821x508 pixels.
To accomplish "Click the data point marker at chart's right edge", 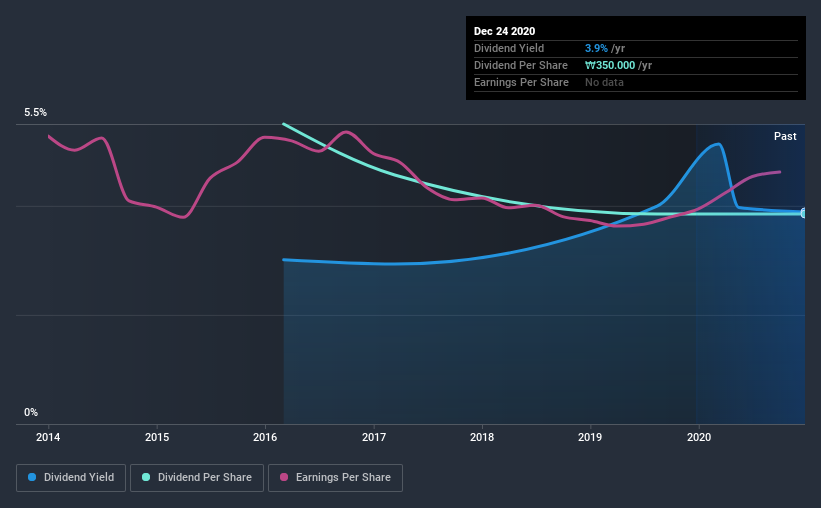I will point(803,213).
